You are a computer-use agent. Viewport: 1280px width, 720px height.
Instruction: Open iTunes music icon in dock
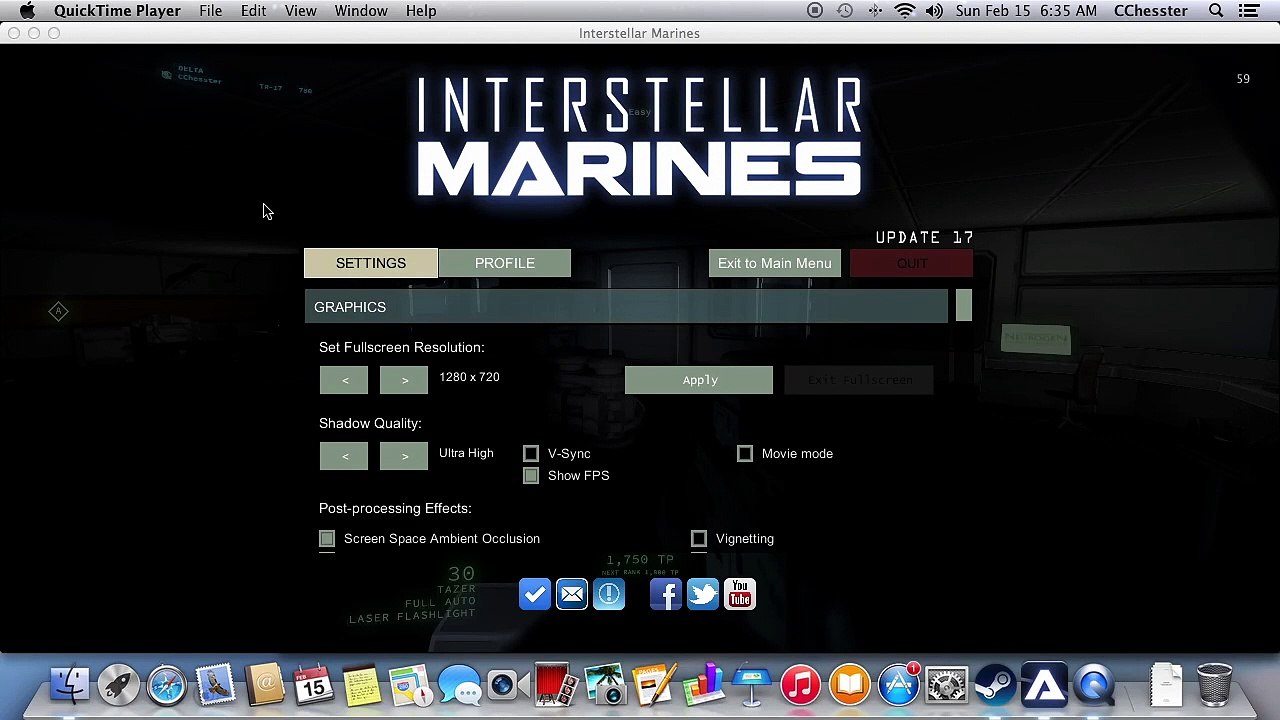(x=801, y=686)
